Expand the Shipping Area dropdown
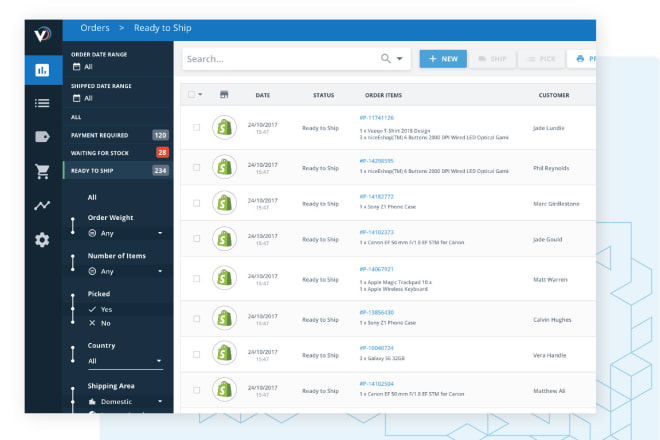The height and width of the screenshot is (440, 660). [x=160, y=401]
